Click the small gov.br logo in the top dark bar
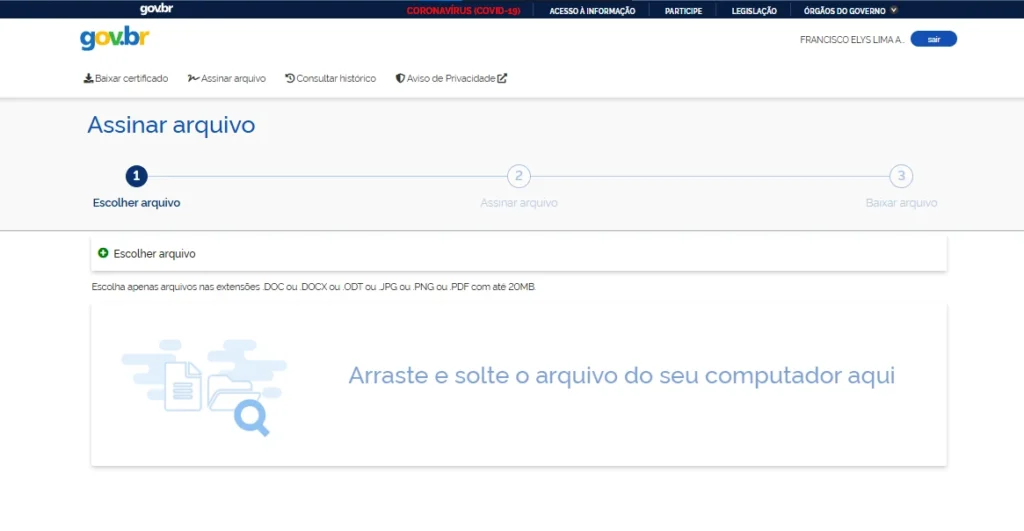 tap(156, 9)
